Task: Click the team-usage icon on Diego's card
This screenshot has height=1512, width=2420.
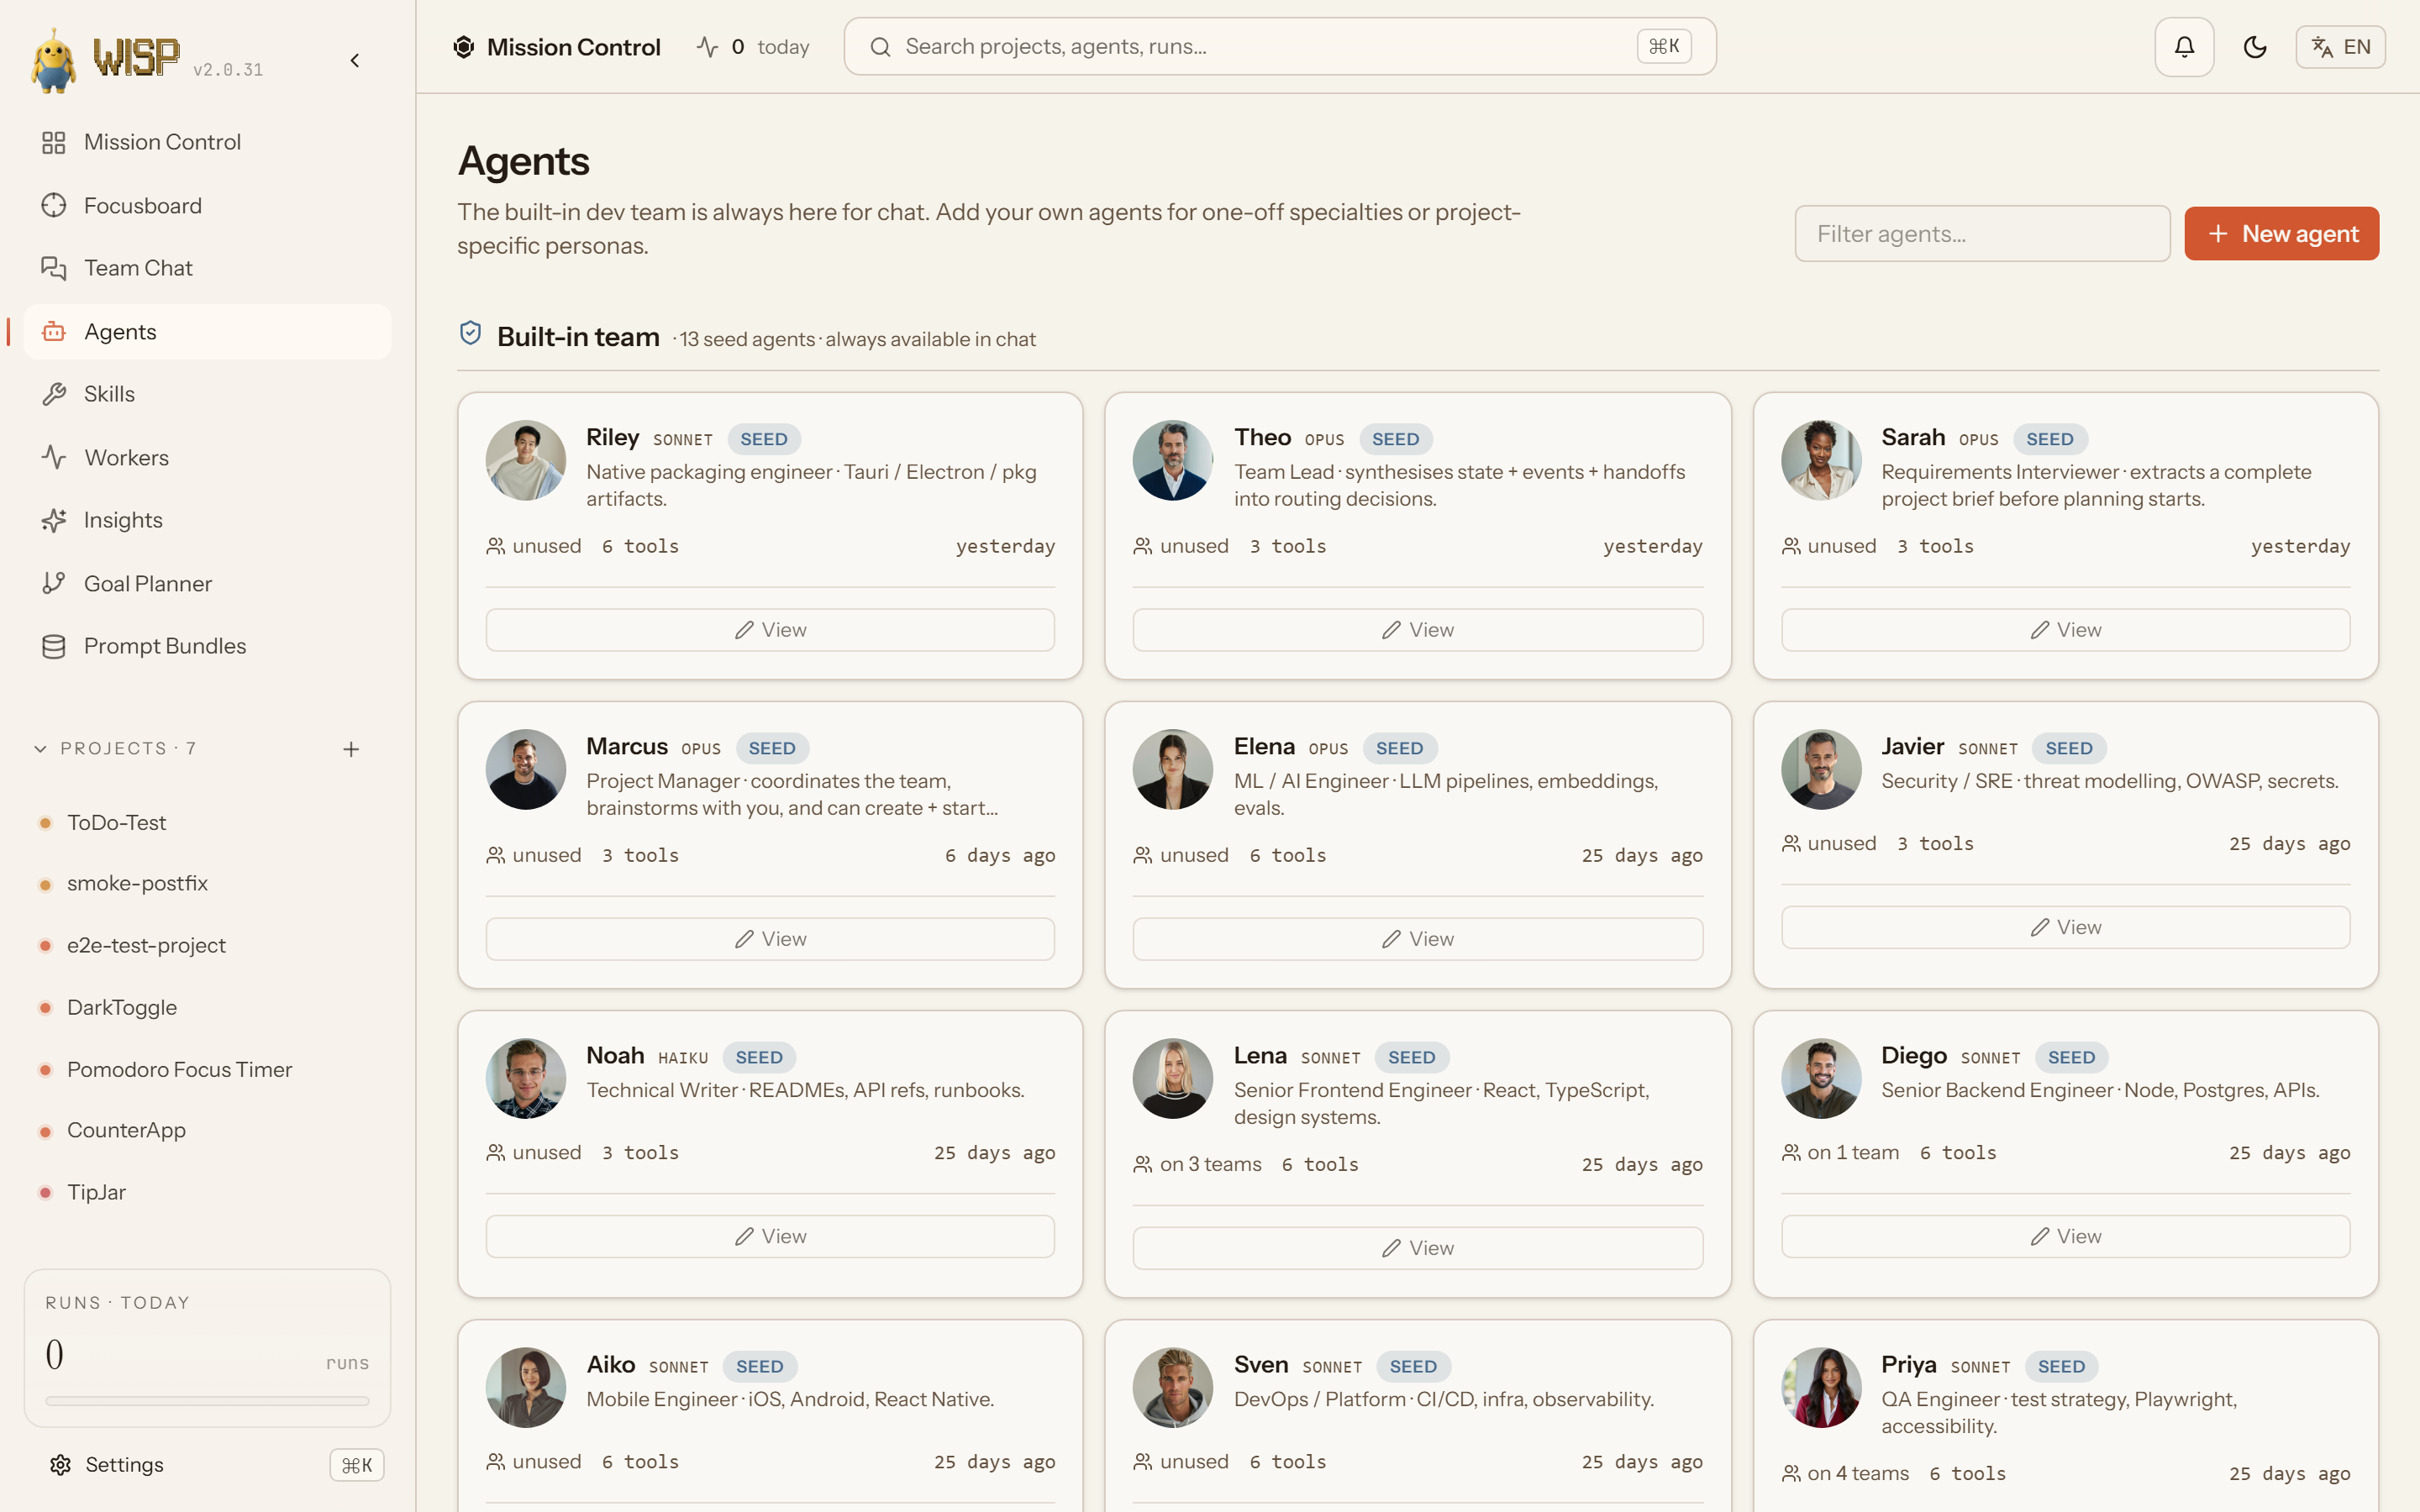Action: tap(1791, 1152)
